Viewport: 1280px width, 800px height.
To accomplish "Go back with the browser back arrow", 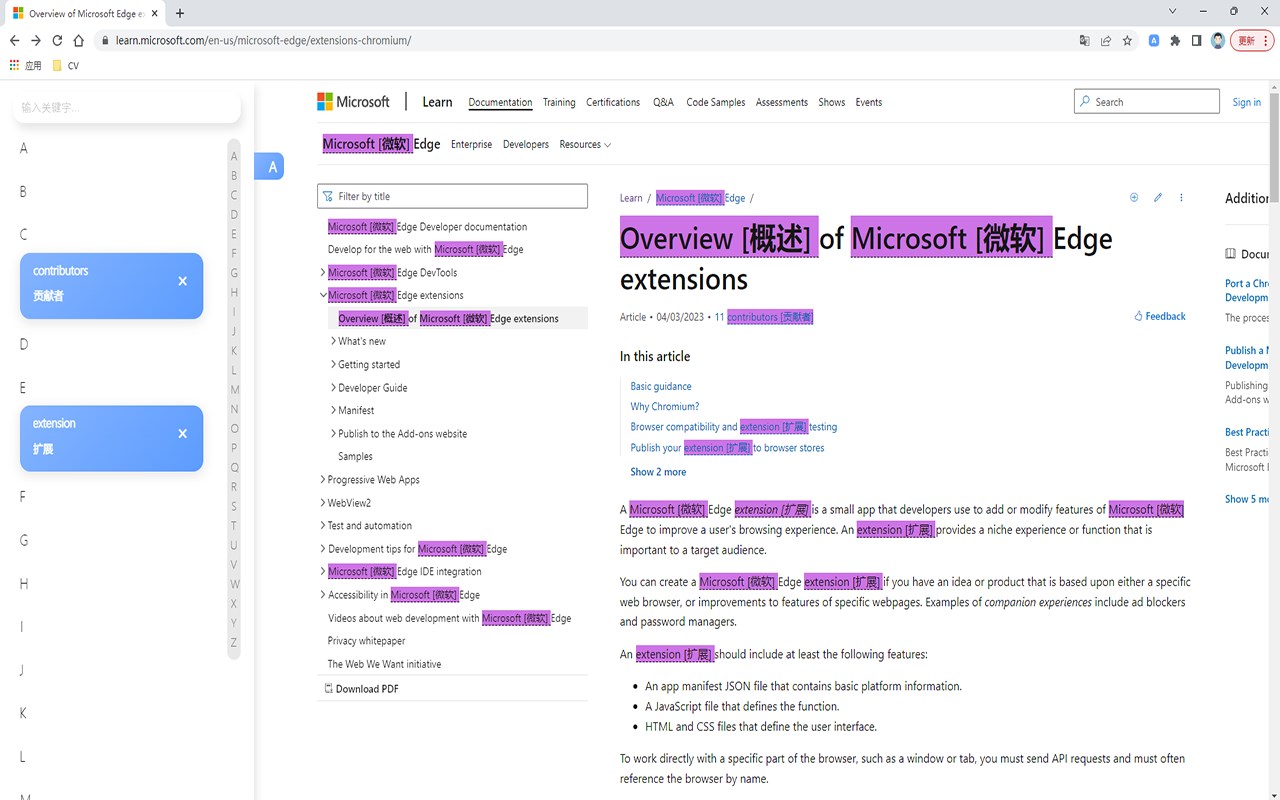I will [14, 41].
